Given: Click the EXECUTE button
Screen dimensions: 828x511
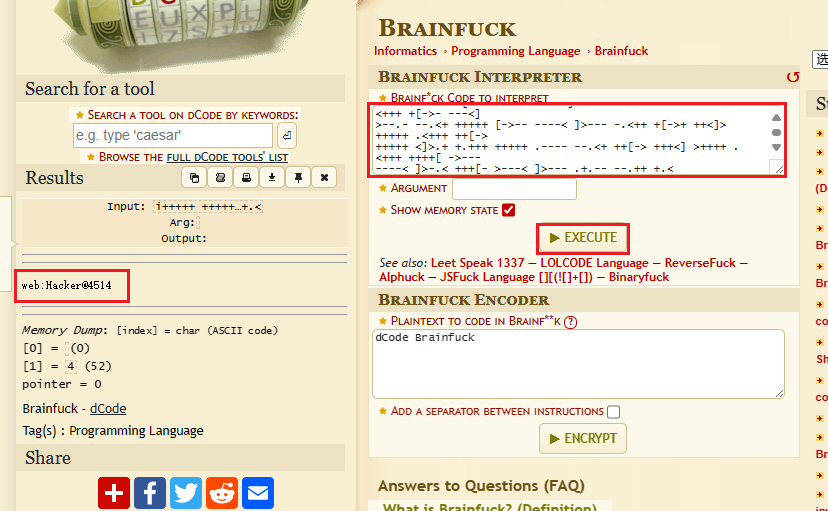Looking at the screenshot, I should (x=583, y=238).
